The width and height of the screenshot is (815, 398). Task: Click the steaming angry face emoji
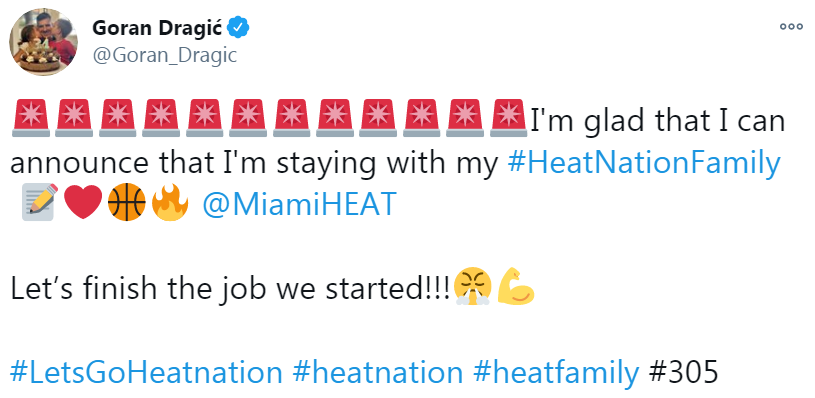(x=472, y=286)
